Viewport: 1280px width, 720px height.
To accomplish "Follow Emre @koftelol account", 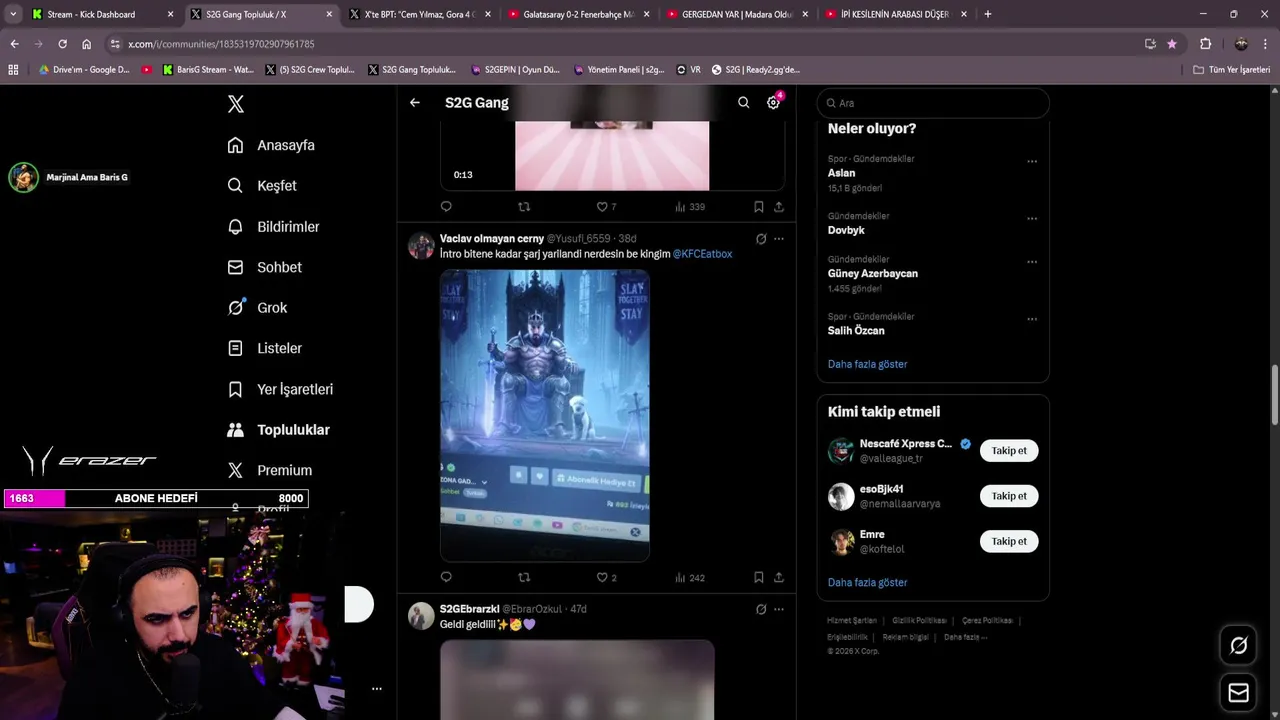I will pos(1009,541).
